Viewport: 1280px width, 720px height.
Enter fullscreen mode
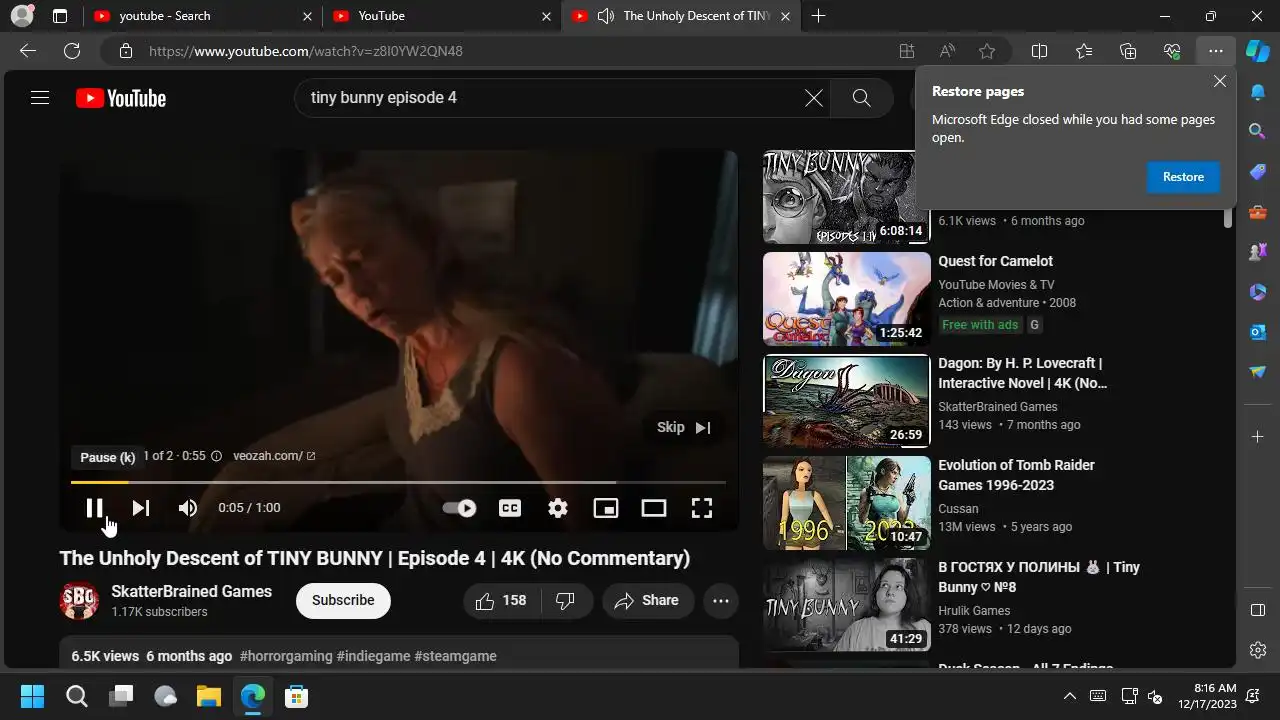click(x=702, y=508)
